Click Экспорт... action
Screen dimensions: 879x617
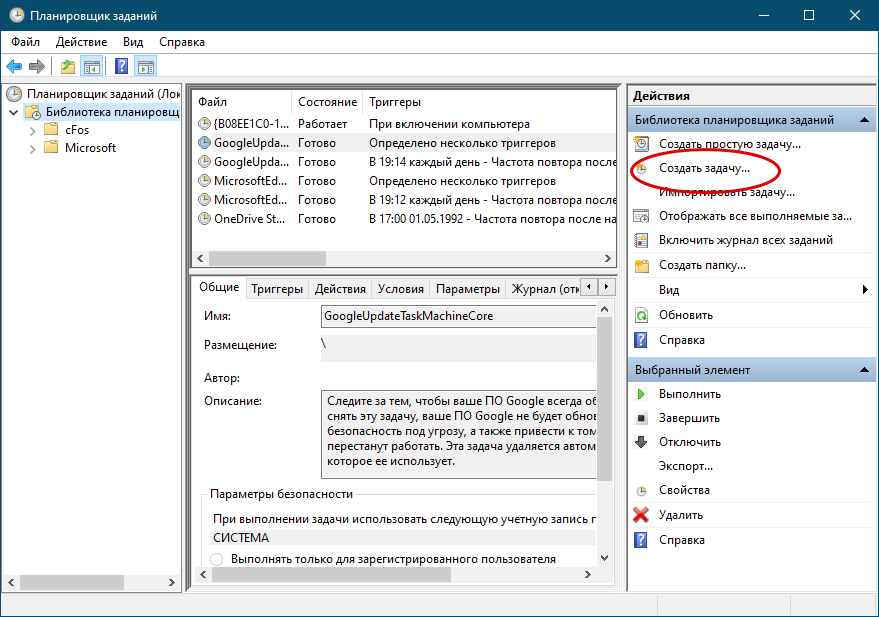[686, 466]
